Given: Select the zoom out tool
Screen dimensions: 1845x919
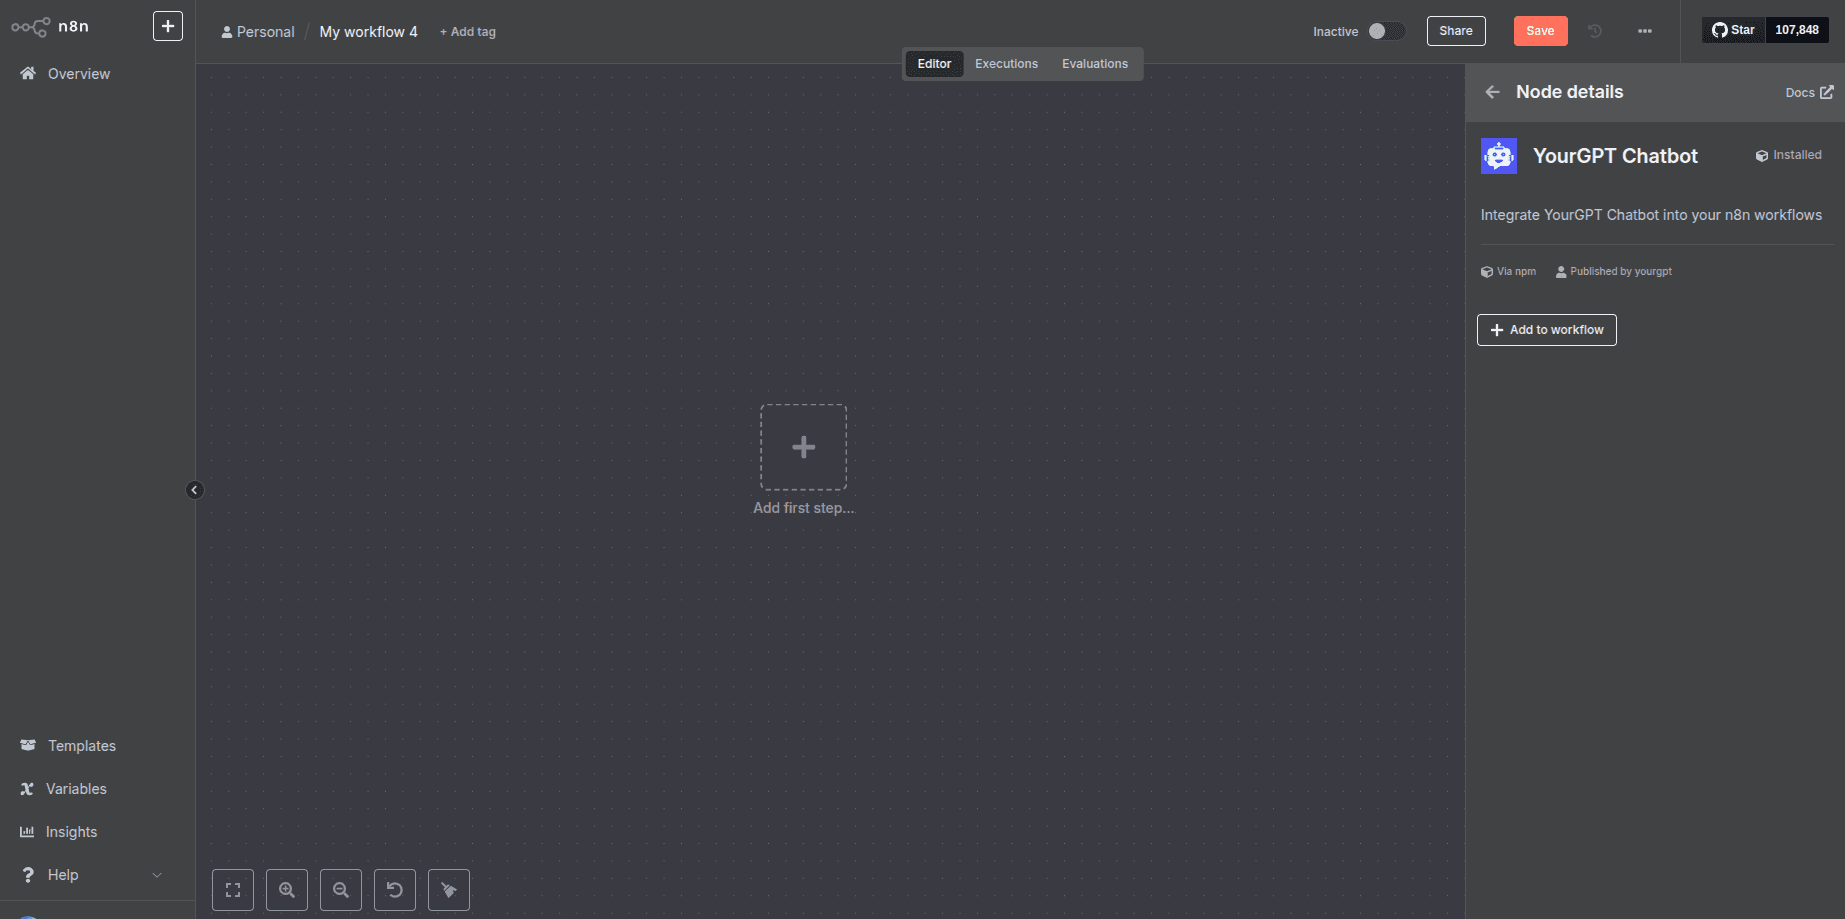Looking at the screenshot, I should (x=341, y=889).
